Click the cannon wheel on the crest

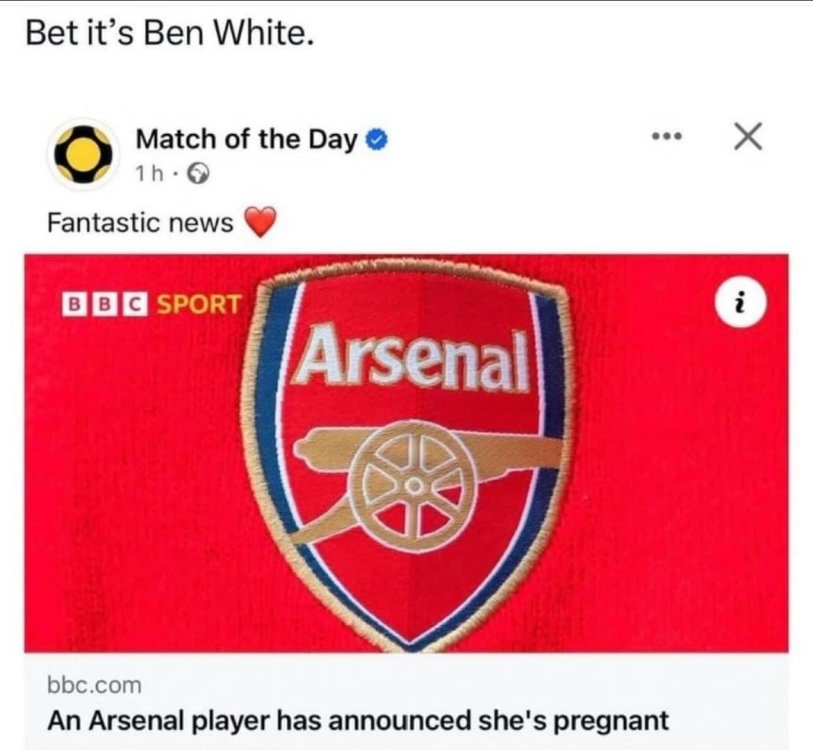410,478
